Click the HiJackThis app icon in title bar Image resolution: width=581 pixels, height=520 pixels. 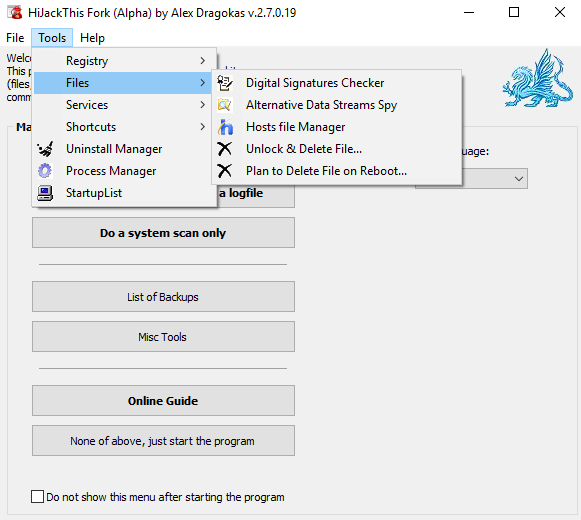coord(15,13)
